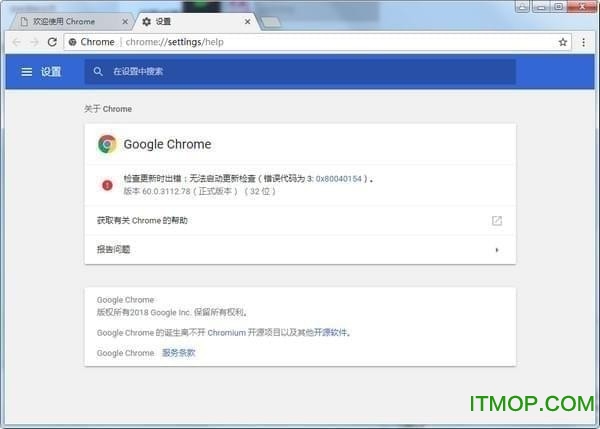Open the Chromium link
The width and height of the screenshot is (600, 429).
coord(226,333)
